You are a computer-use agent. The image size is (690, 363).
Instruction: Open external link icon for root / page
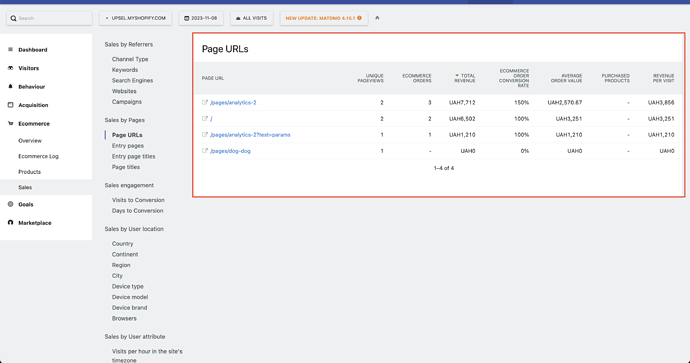[x=205, y=118]
